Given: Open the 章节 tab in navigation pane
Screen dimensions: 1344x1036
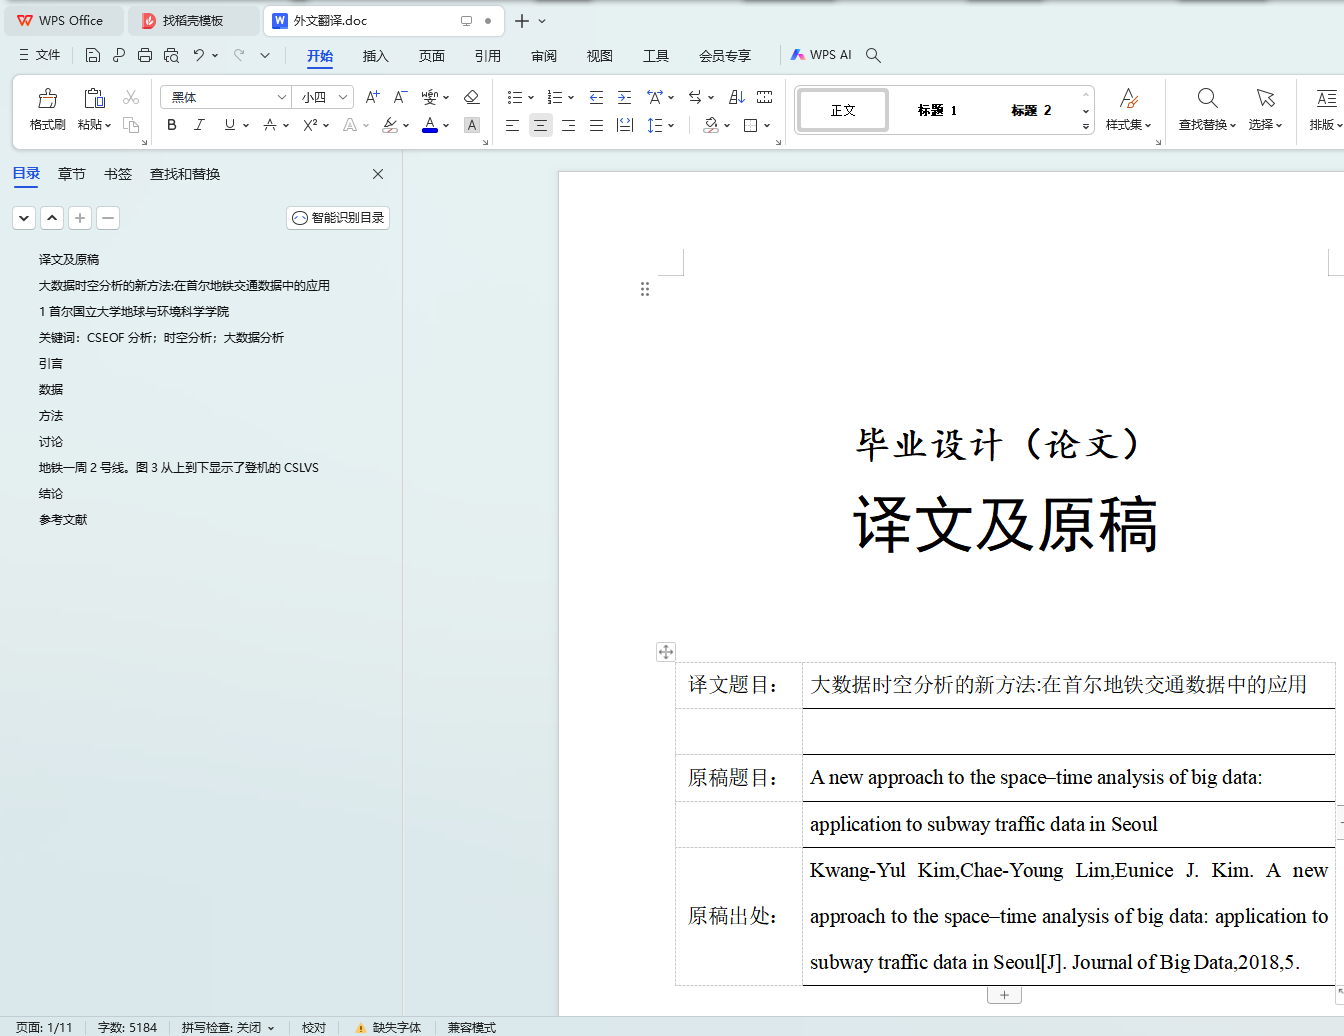Looking at the screenshot, I should click(x=72, y=174).
